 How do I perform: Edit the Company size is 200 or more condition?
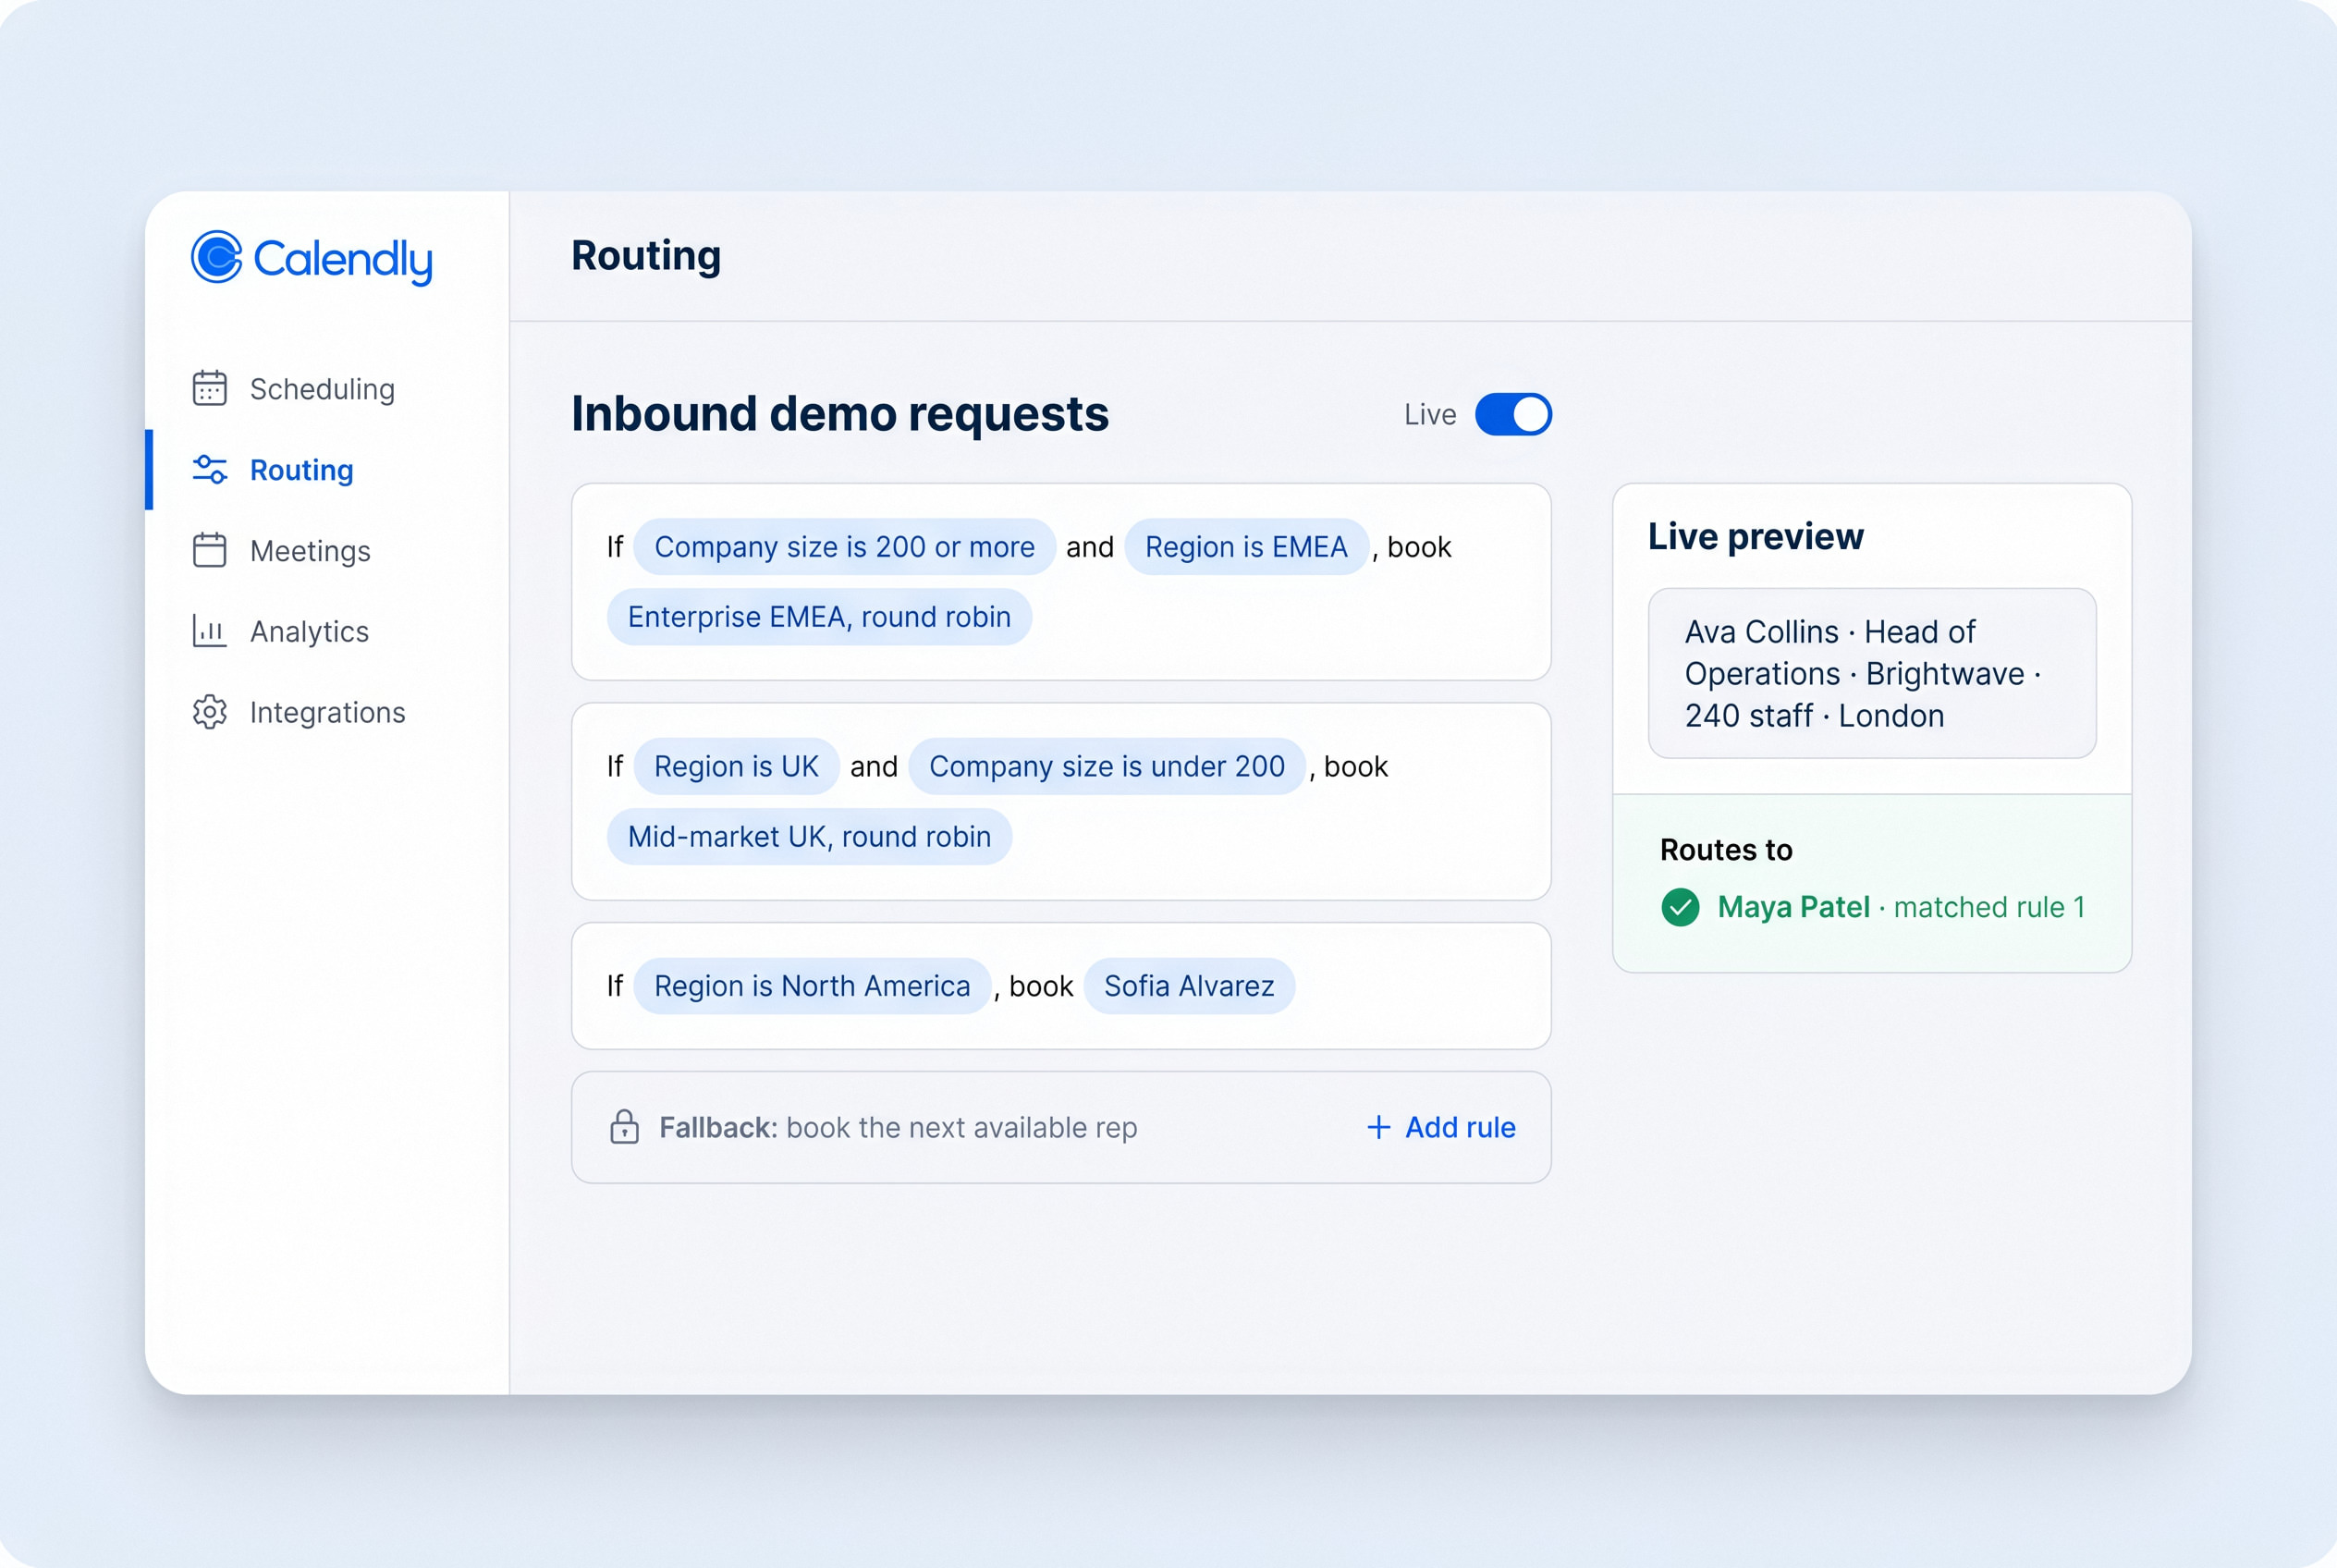click(x=844, y=547)
